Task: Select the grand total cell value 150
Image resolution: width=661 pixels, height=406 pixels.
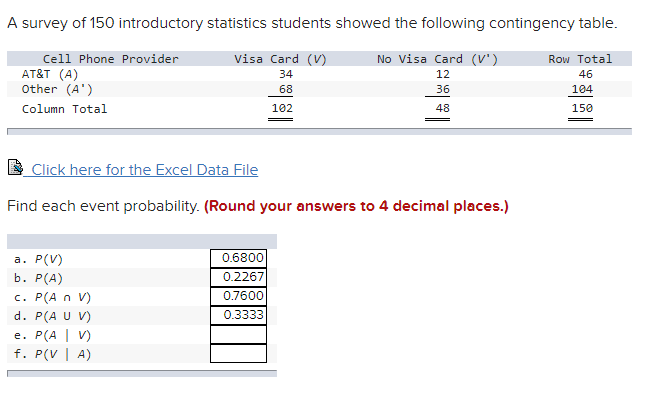Action: [x=582, y=109]
